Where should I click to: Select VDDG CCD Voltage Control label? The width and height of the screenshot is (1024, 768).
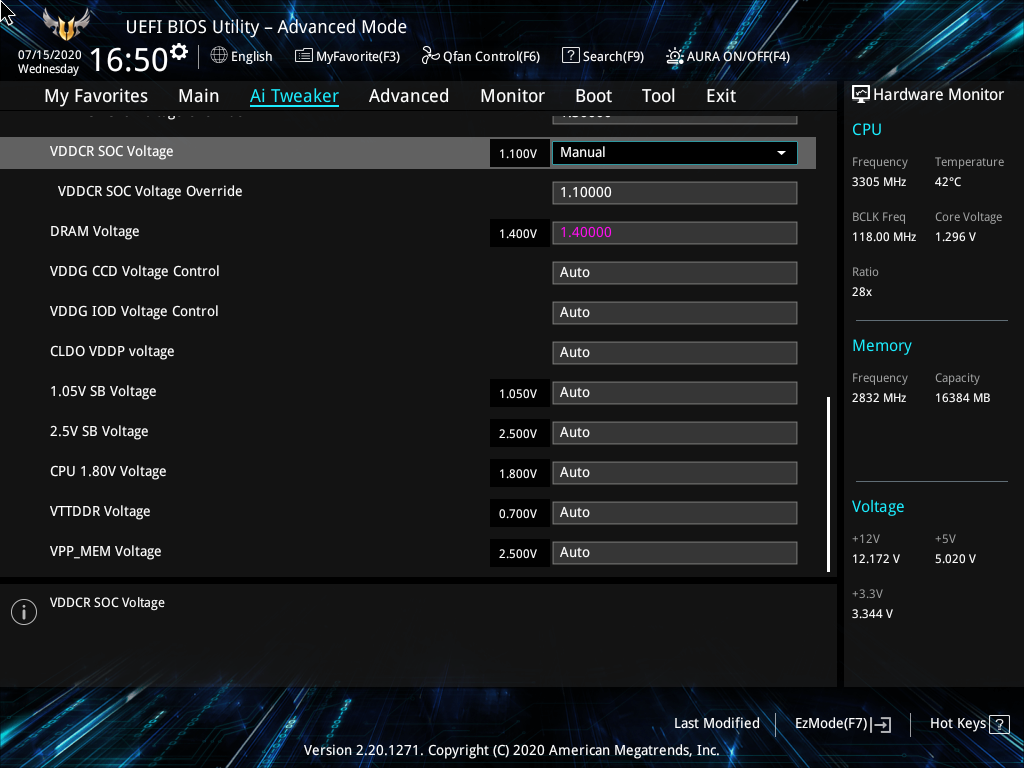point(135,272)
